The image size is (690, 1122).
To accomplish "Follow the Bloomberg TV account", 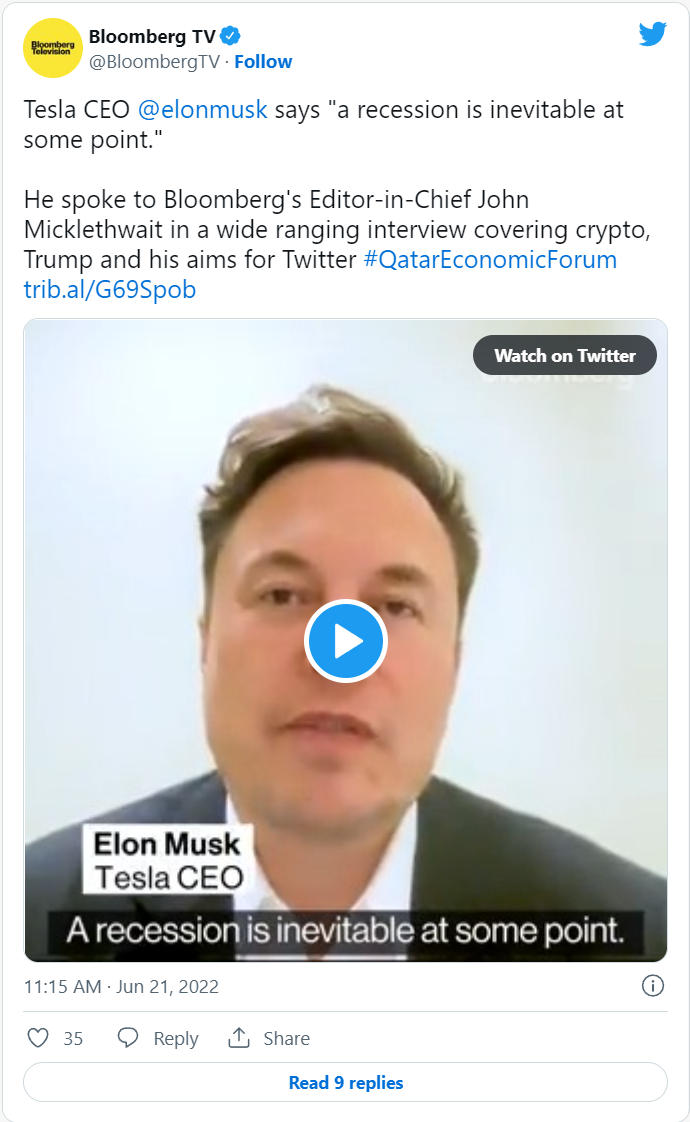I will coord(263,62).
